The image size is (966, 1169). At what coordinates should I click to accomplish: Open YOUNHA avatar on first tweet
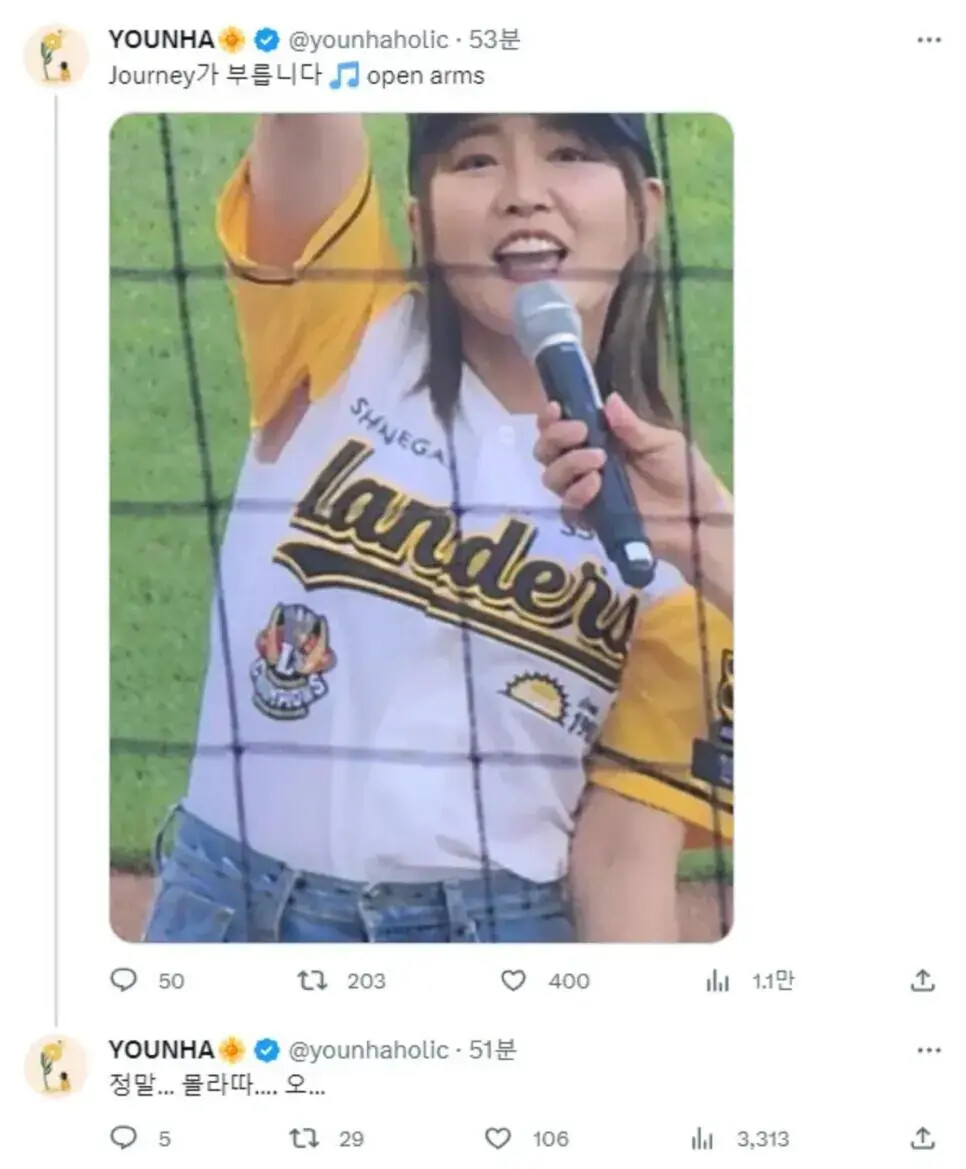(x=56, y=56)
